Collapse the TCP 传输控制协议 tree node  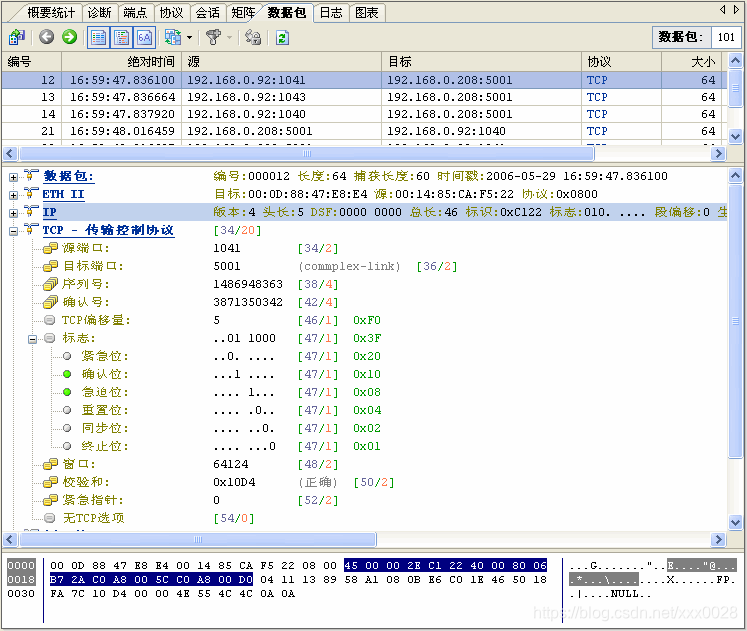tap(13, 231)
